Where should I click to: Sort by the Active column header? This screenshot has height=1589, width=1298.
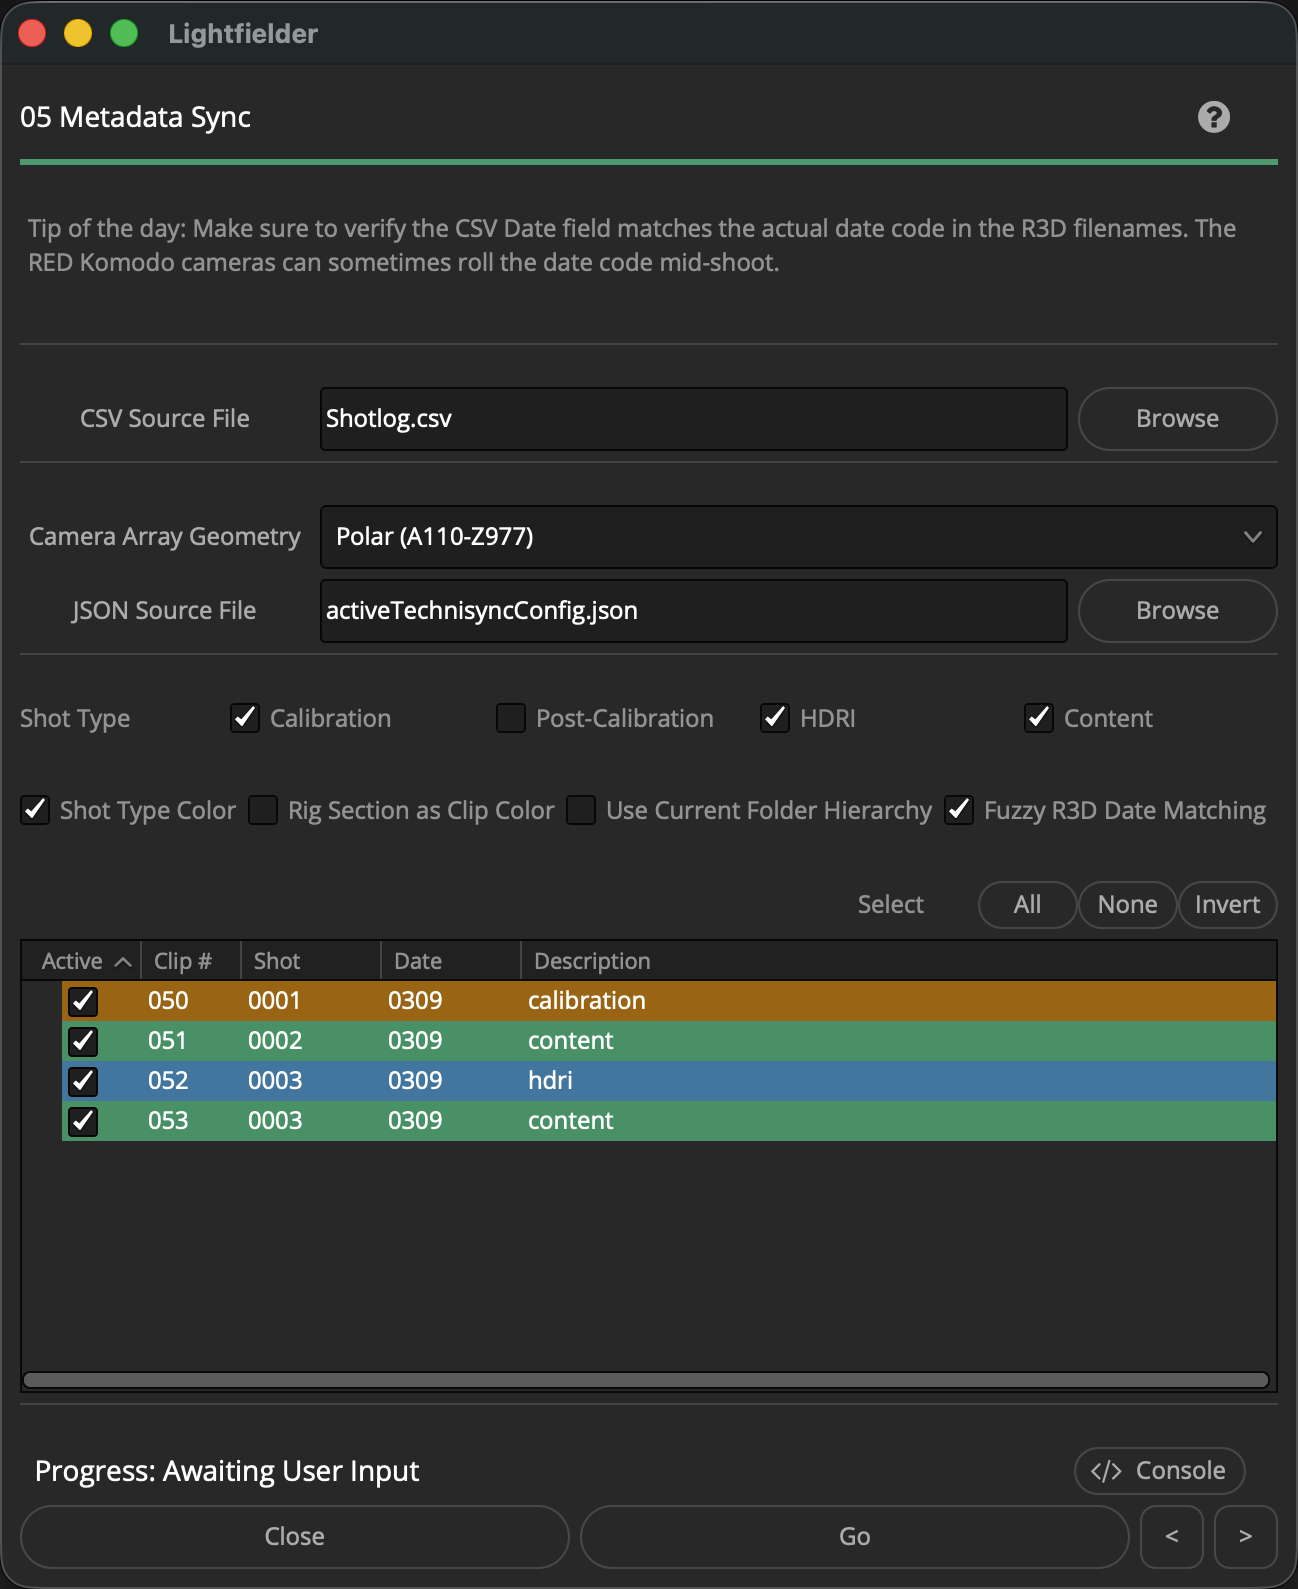81,961
